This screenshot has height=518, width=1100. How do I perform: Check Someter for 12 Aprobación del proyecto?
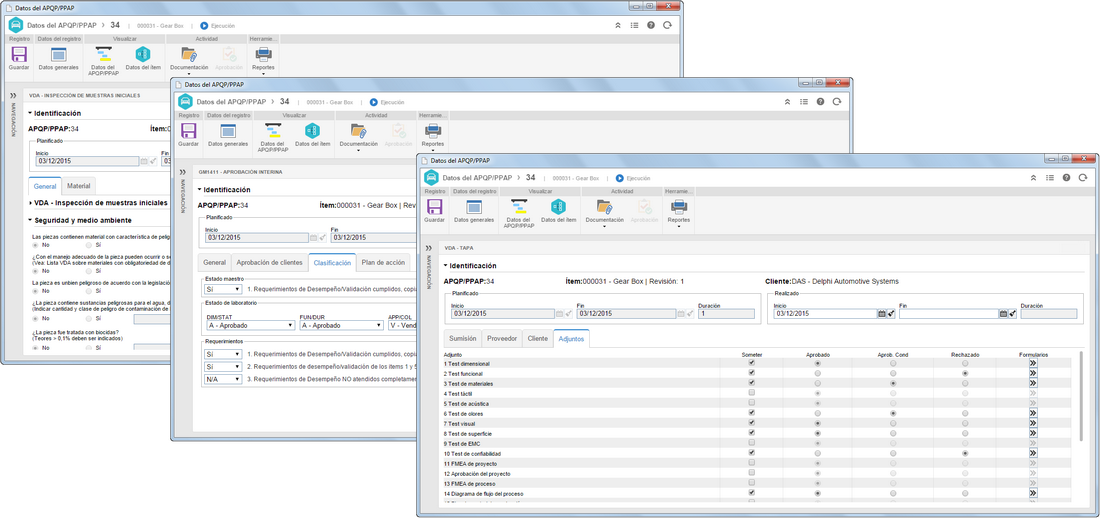[x=752, y=474]
